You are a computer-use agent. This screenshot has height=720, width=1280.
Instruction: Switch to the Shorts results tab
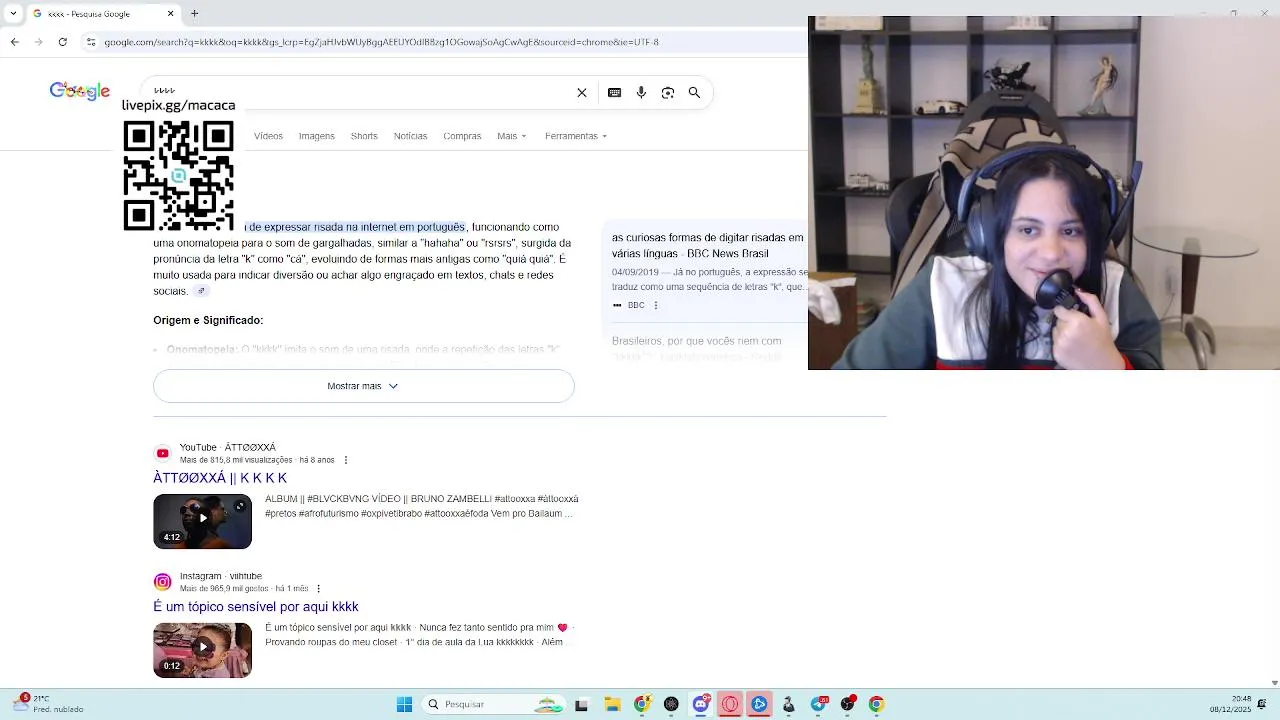pyautogui.click(x=364, y=136)
